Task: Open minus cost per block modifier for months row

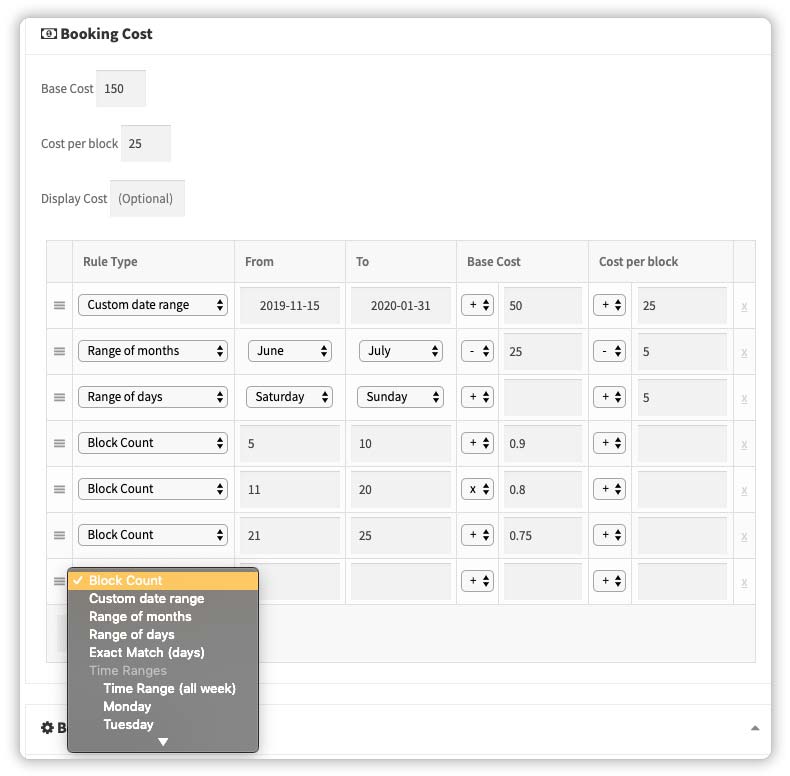Action: [609, 351]
